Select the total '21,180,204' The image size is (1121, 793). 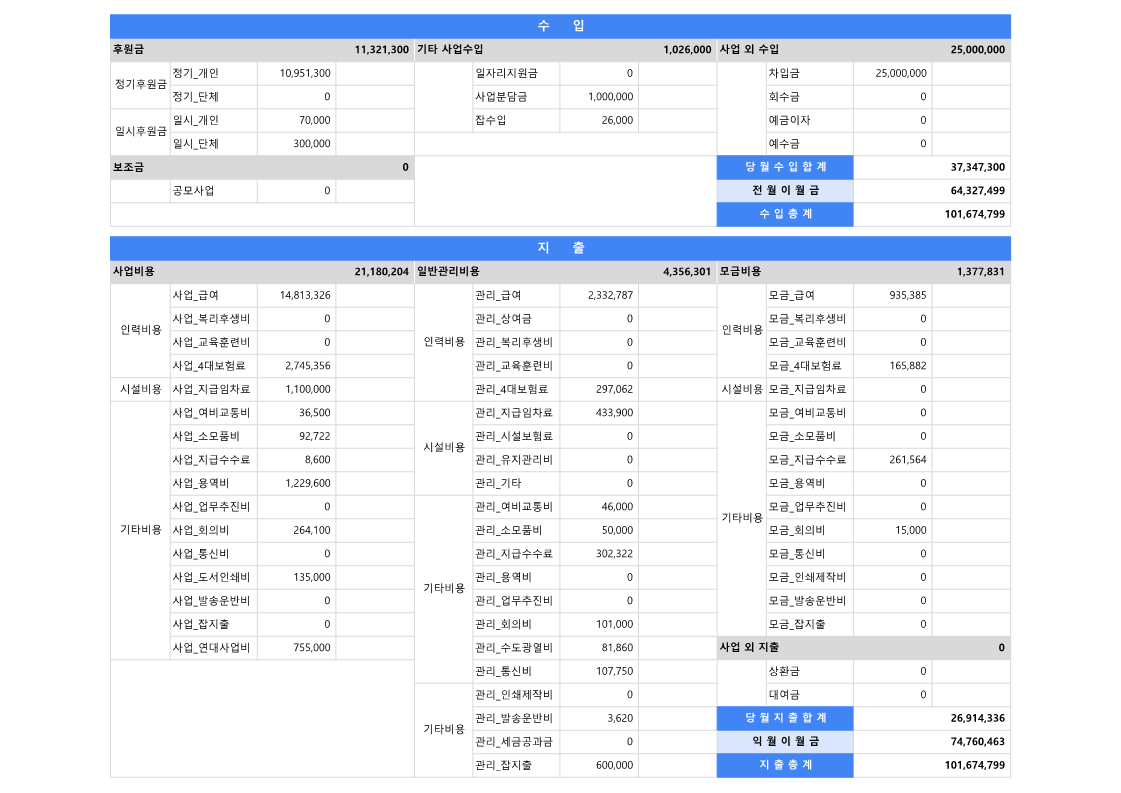point(382,272)
